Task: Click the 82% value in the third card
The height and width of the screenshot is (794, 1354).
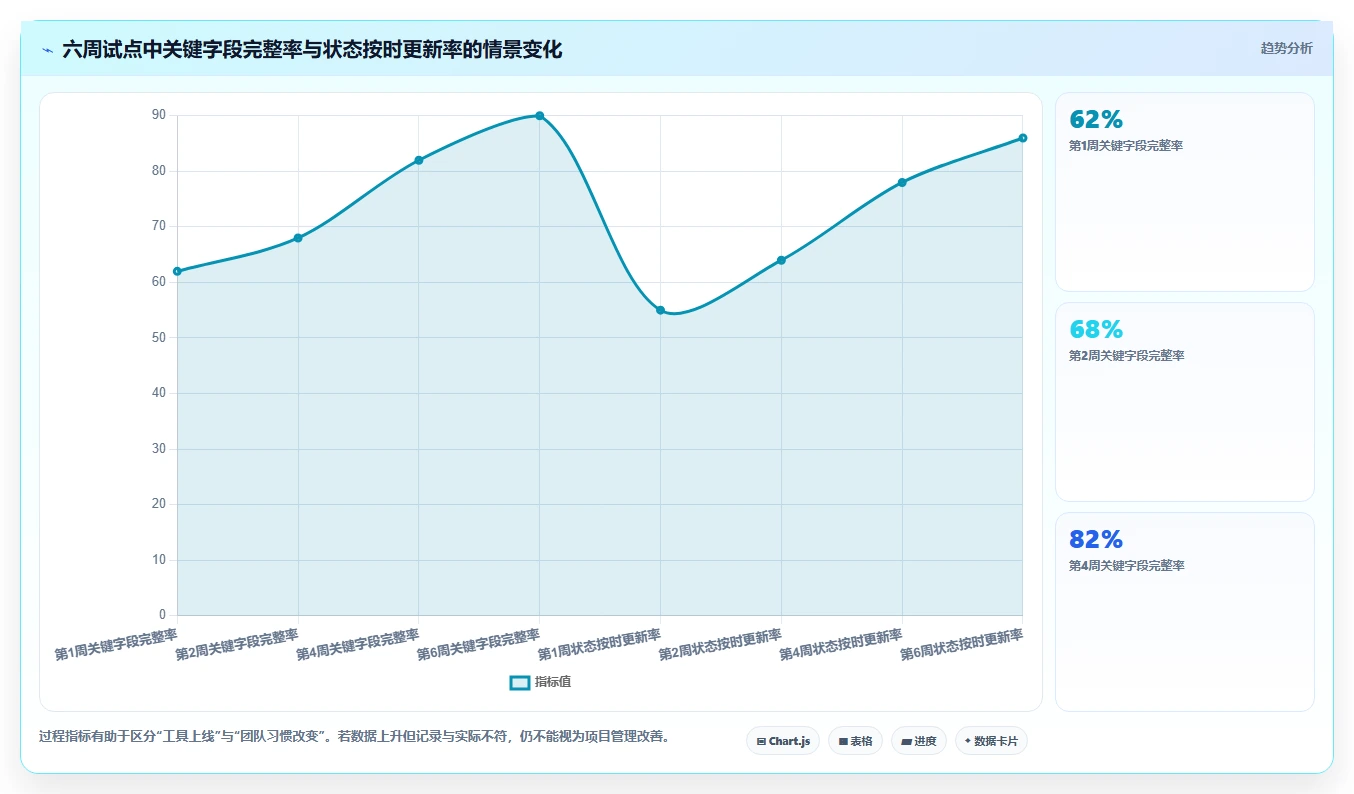Action: [x=1096, y=540]
